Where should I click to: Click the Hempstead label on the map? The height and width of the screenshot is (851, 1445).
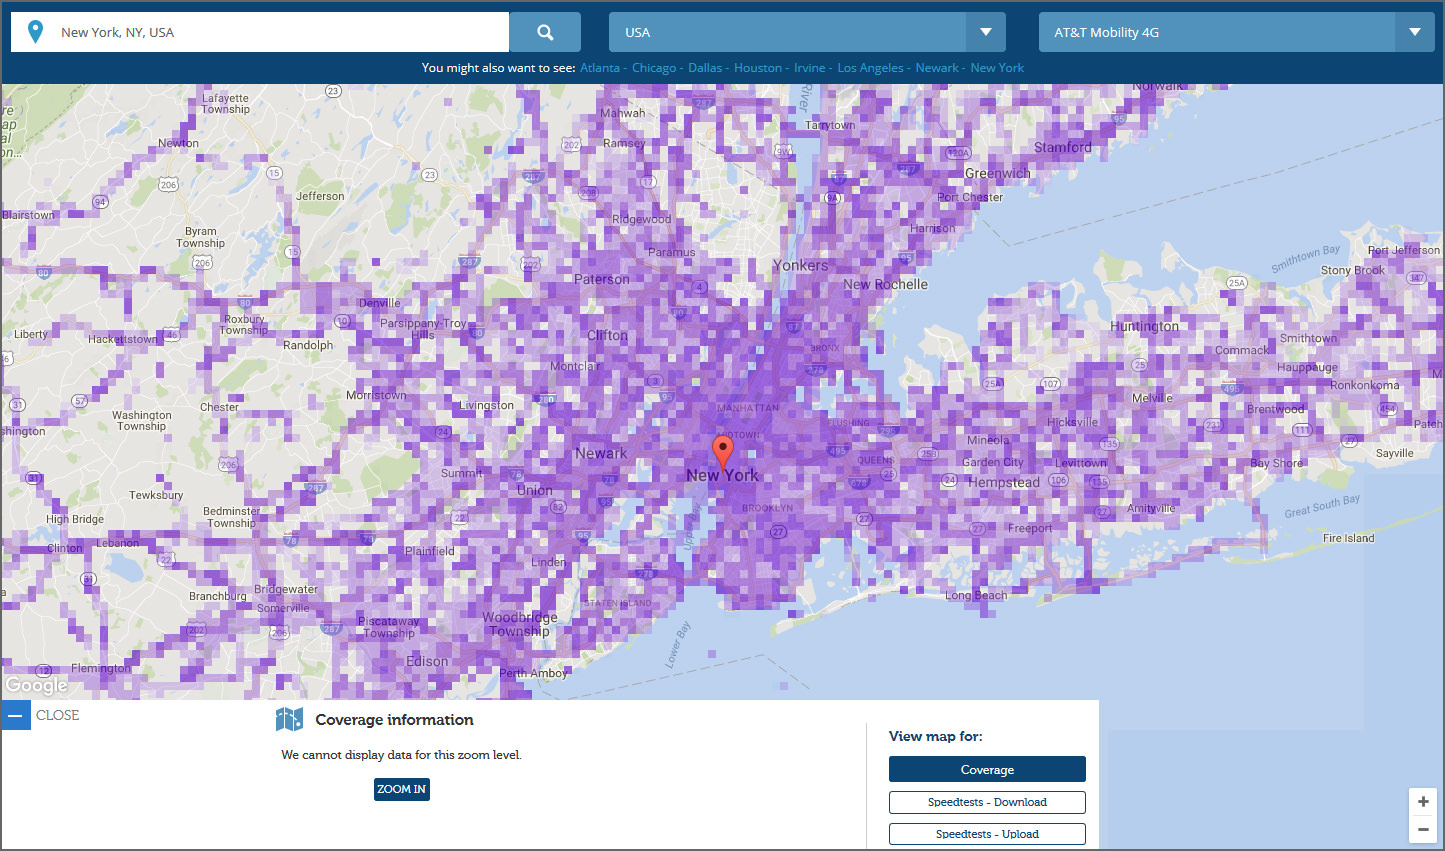pyautogui.click(x=1004, y=482)
